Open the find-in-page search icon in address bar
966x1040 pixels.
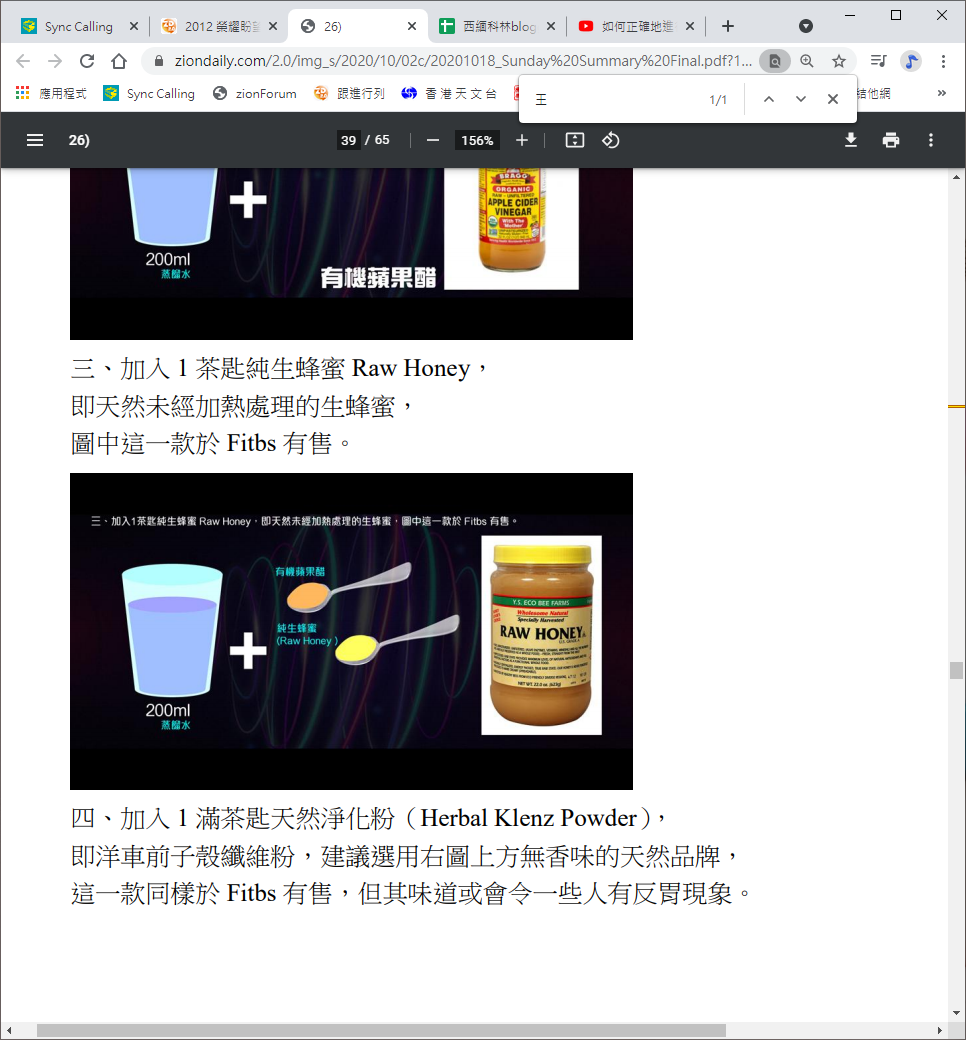(x=774, y=61)
